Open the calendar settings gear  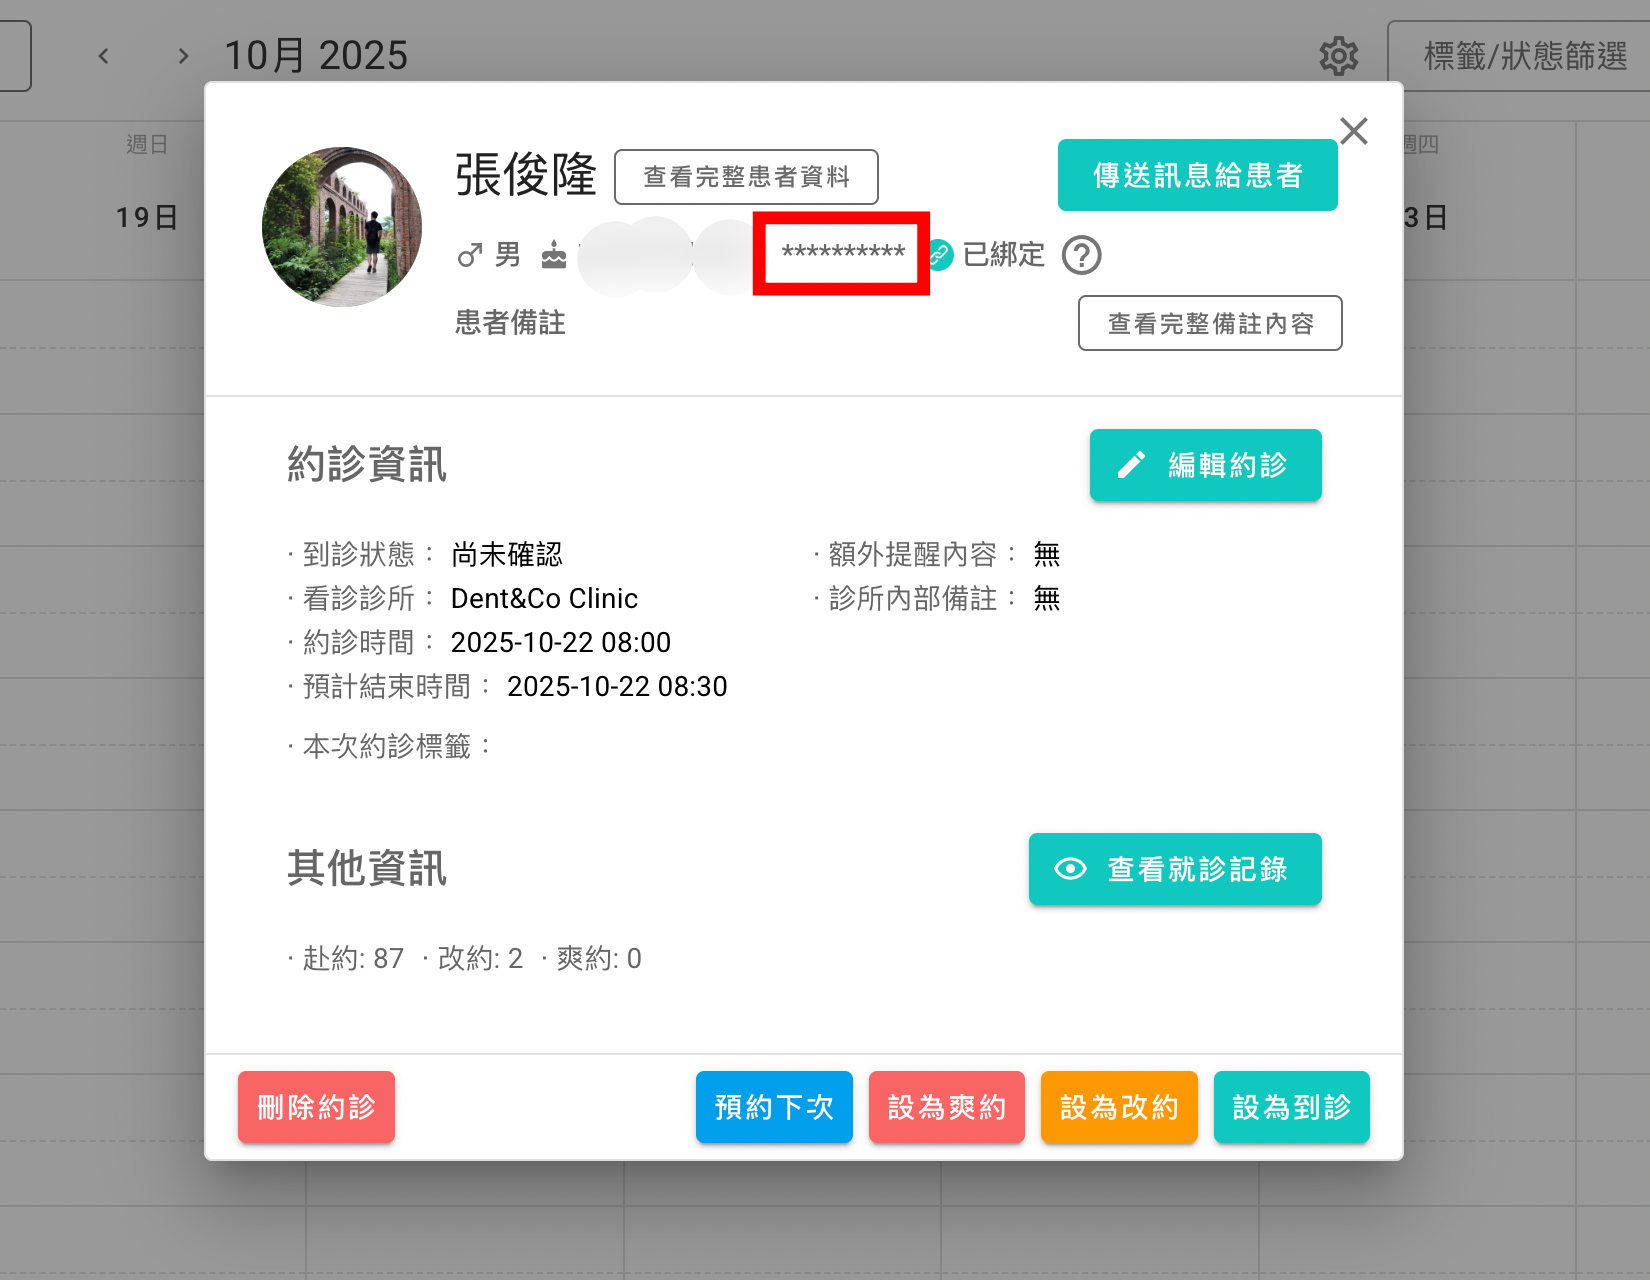(x=1339, y=56)
